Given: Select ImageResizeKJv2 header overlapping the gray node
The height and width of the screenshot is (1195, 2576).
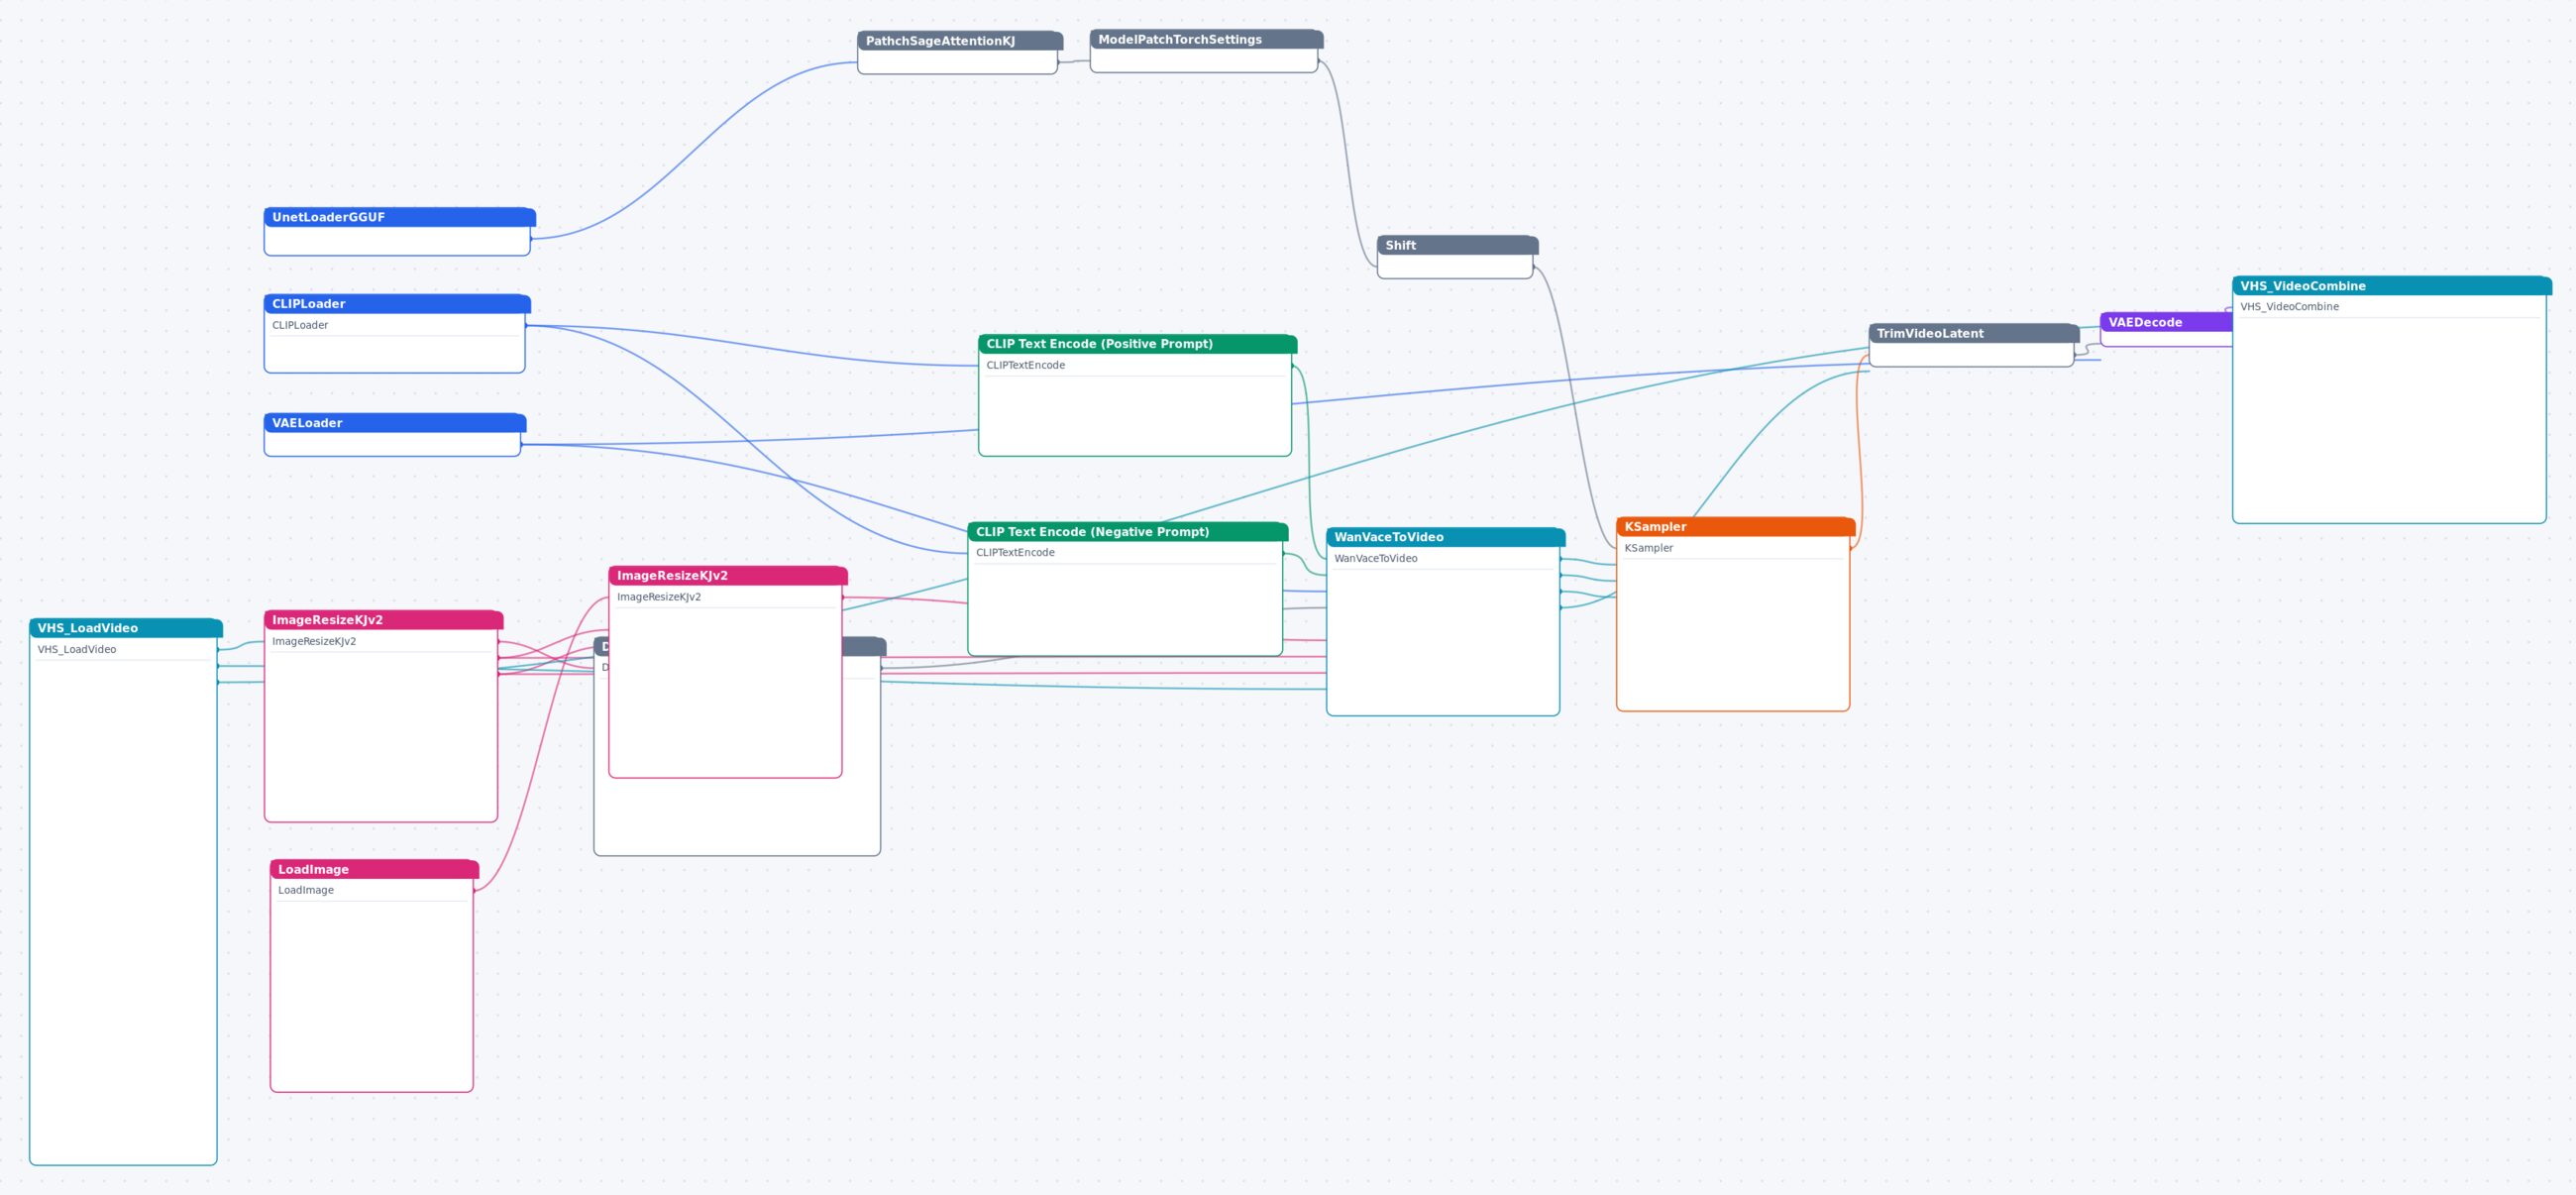Looking at the screenshot, I should 728,576.
